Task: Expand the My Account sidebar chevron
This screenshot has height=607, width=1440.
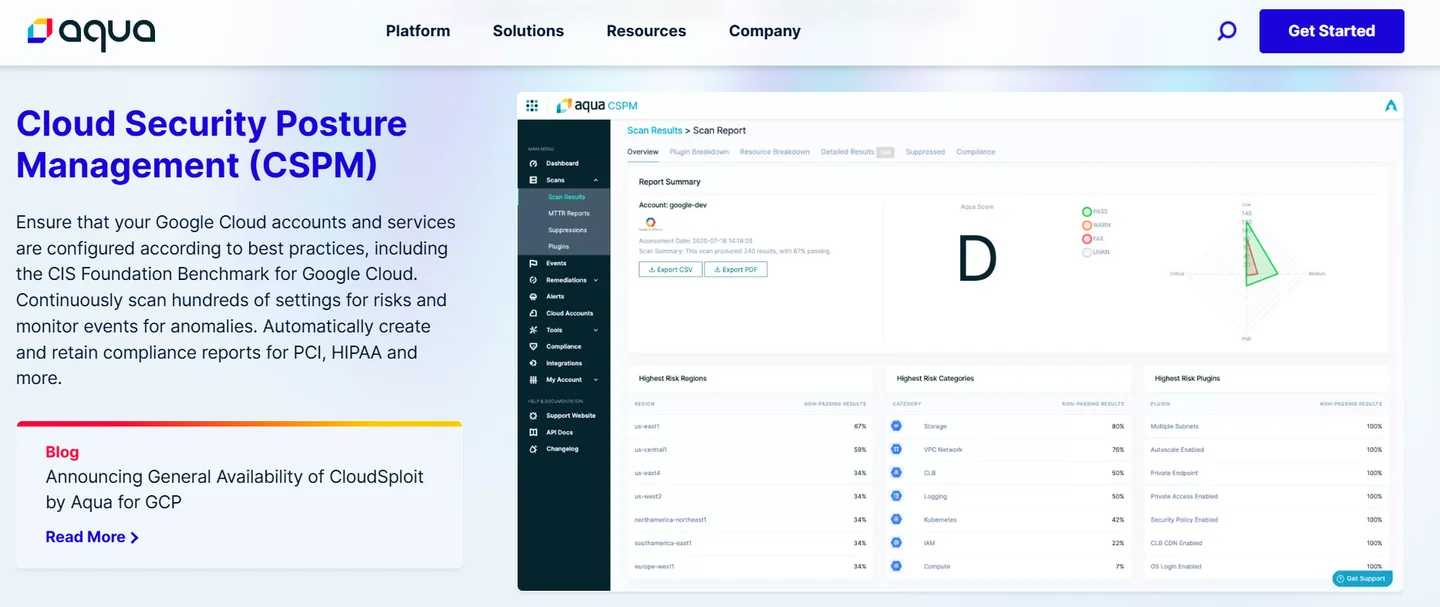Action: click(x=596, y=380)
